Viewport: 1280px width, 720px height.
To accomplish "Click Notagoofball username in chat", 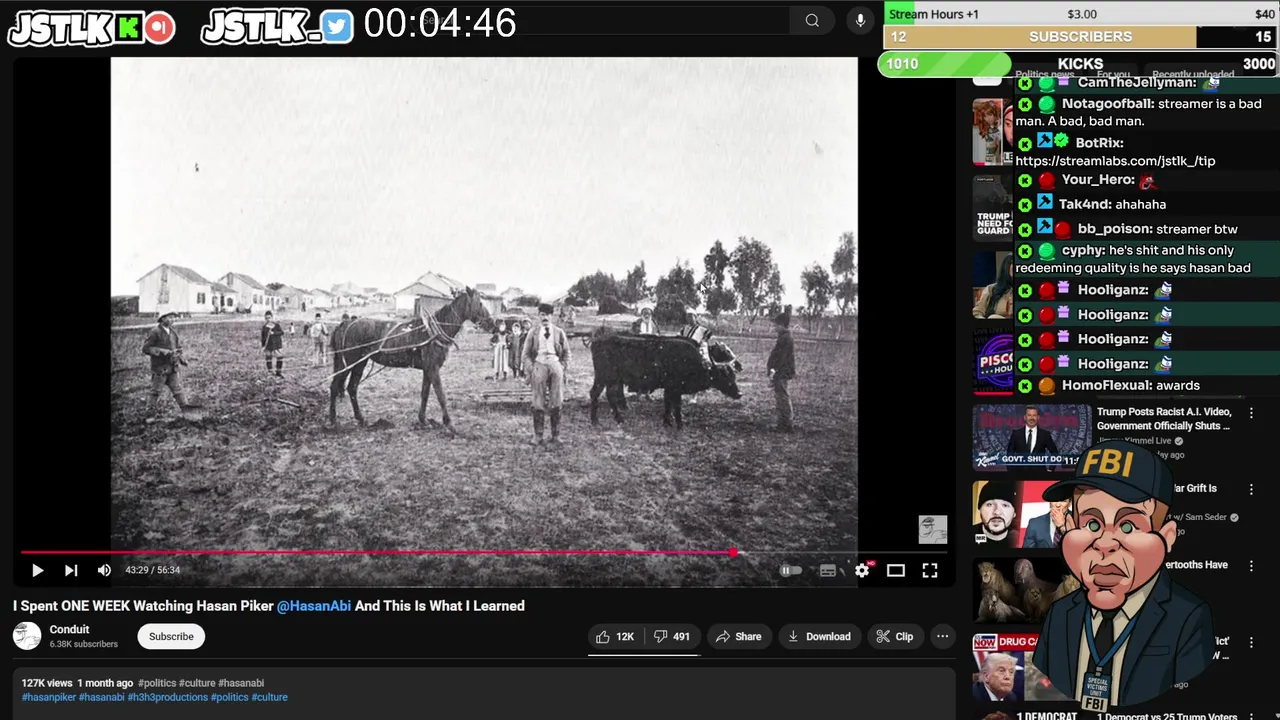I will pyautogui.click(x=1108, y=103).
